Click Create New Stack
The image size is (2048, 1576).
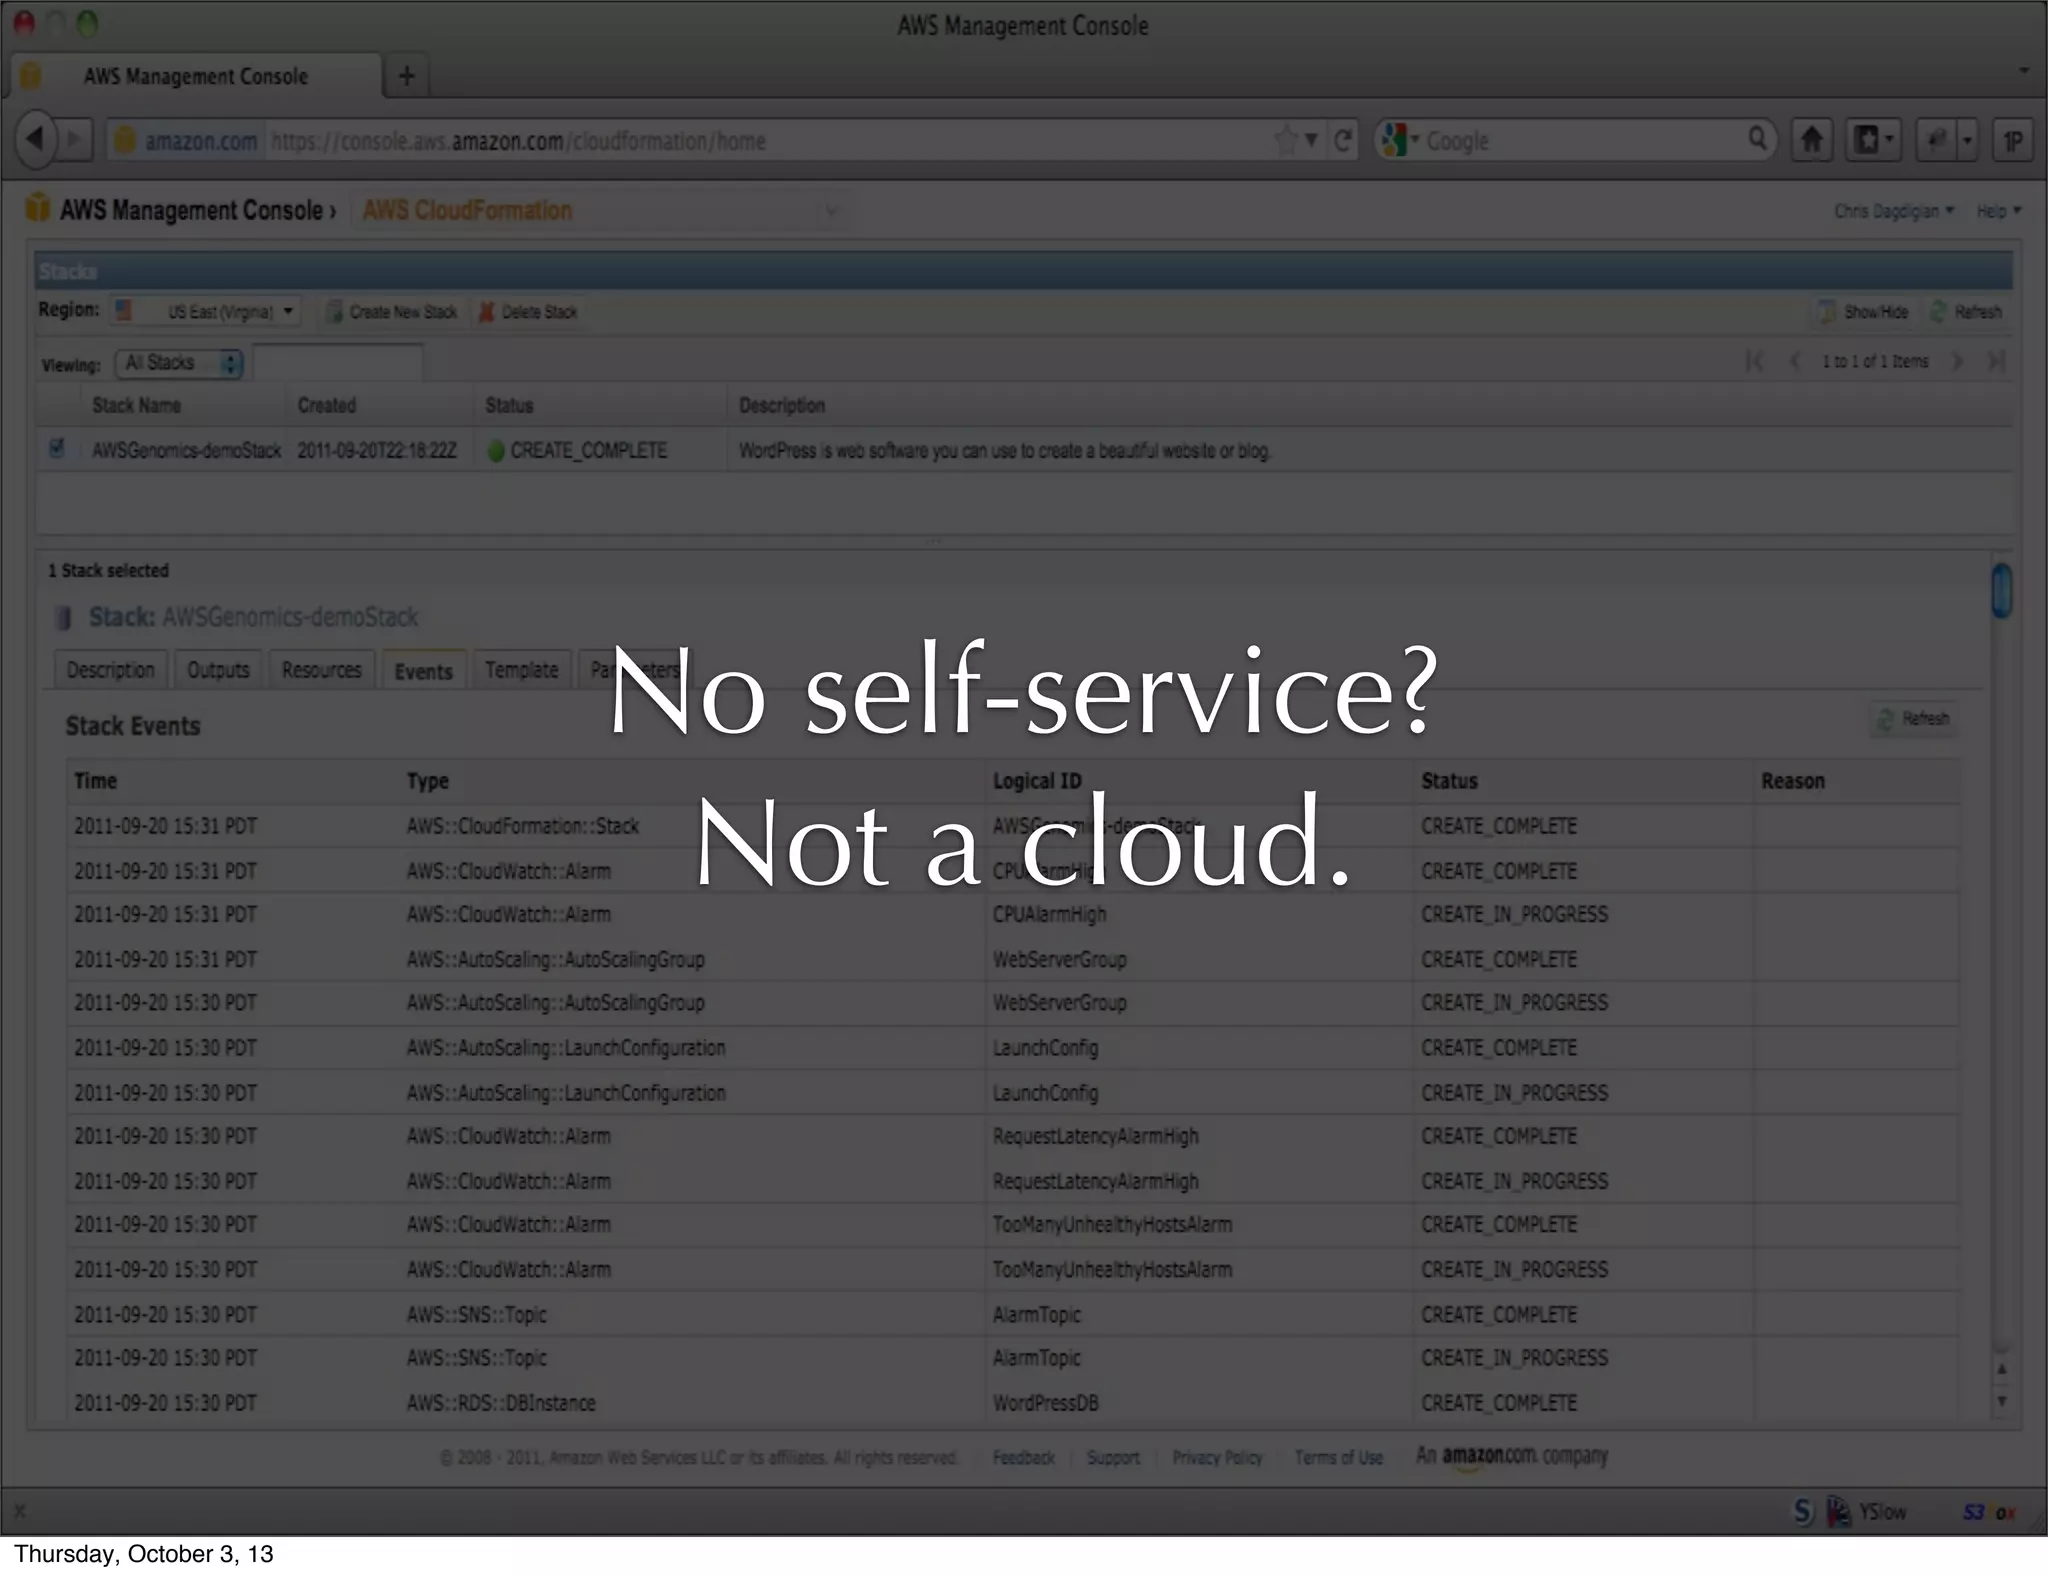[392, 312]
